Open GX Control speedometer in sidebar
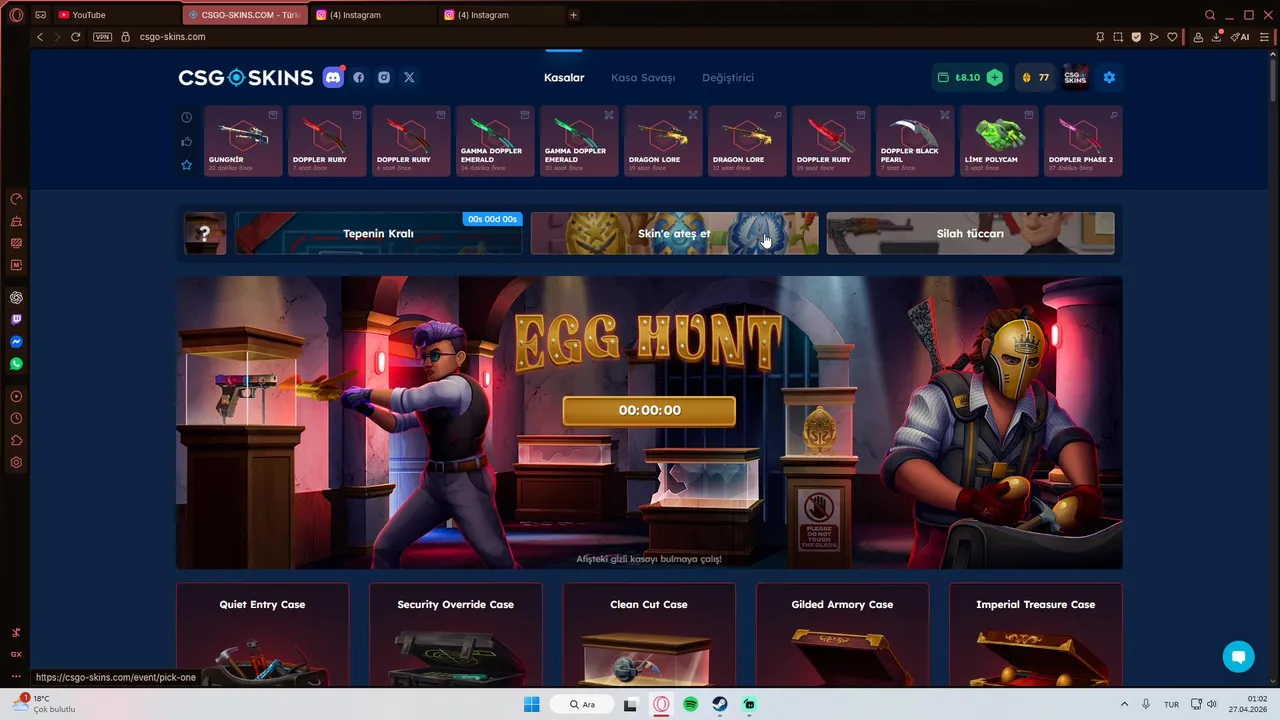Viewport: 1280px width, 720px height. [x=16, y=199]
